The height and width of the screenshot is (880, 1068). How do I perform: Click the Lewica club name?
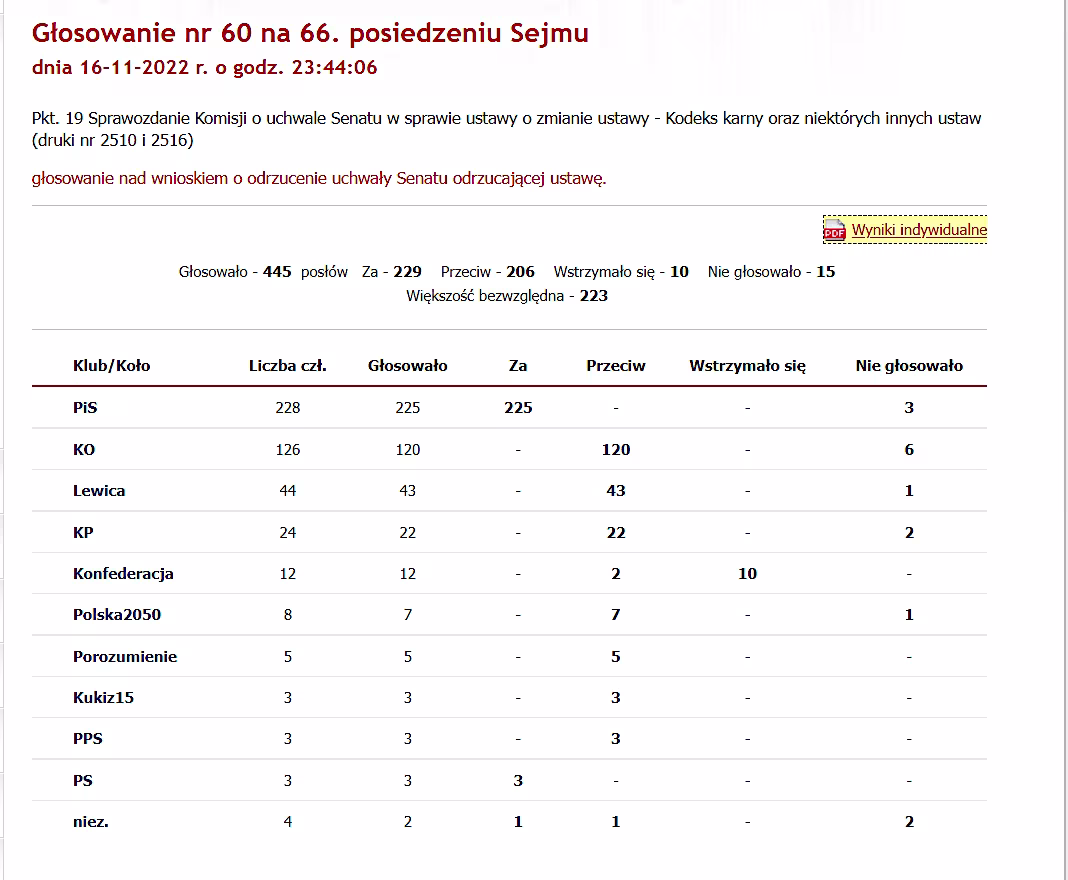99,491
